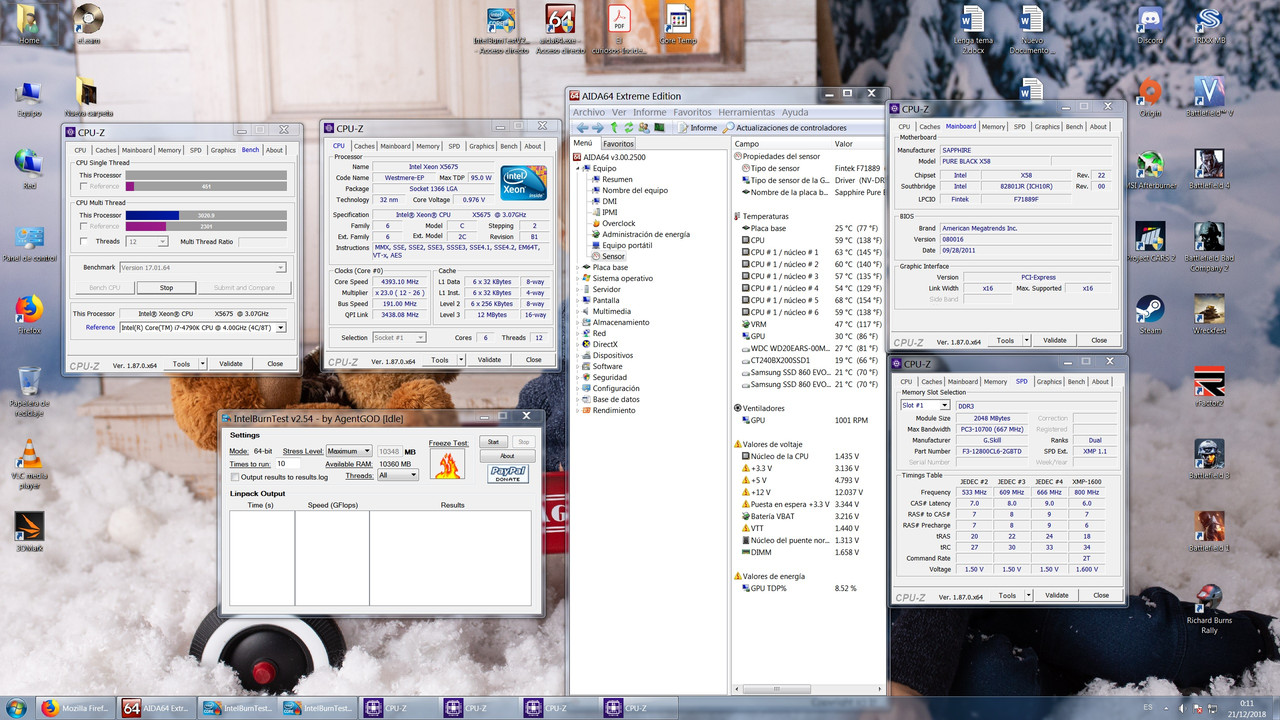Click Stop button in CPU-Z Bench

[x=166, y=287]
